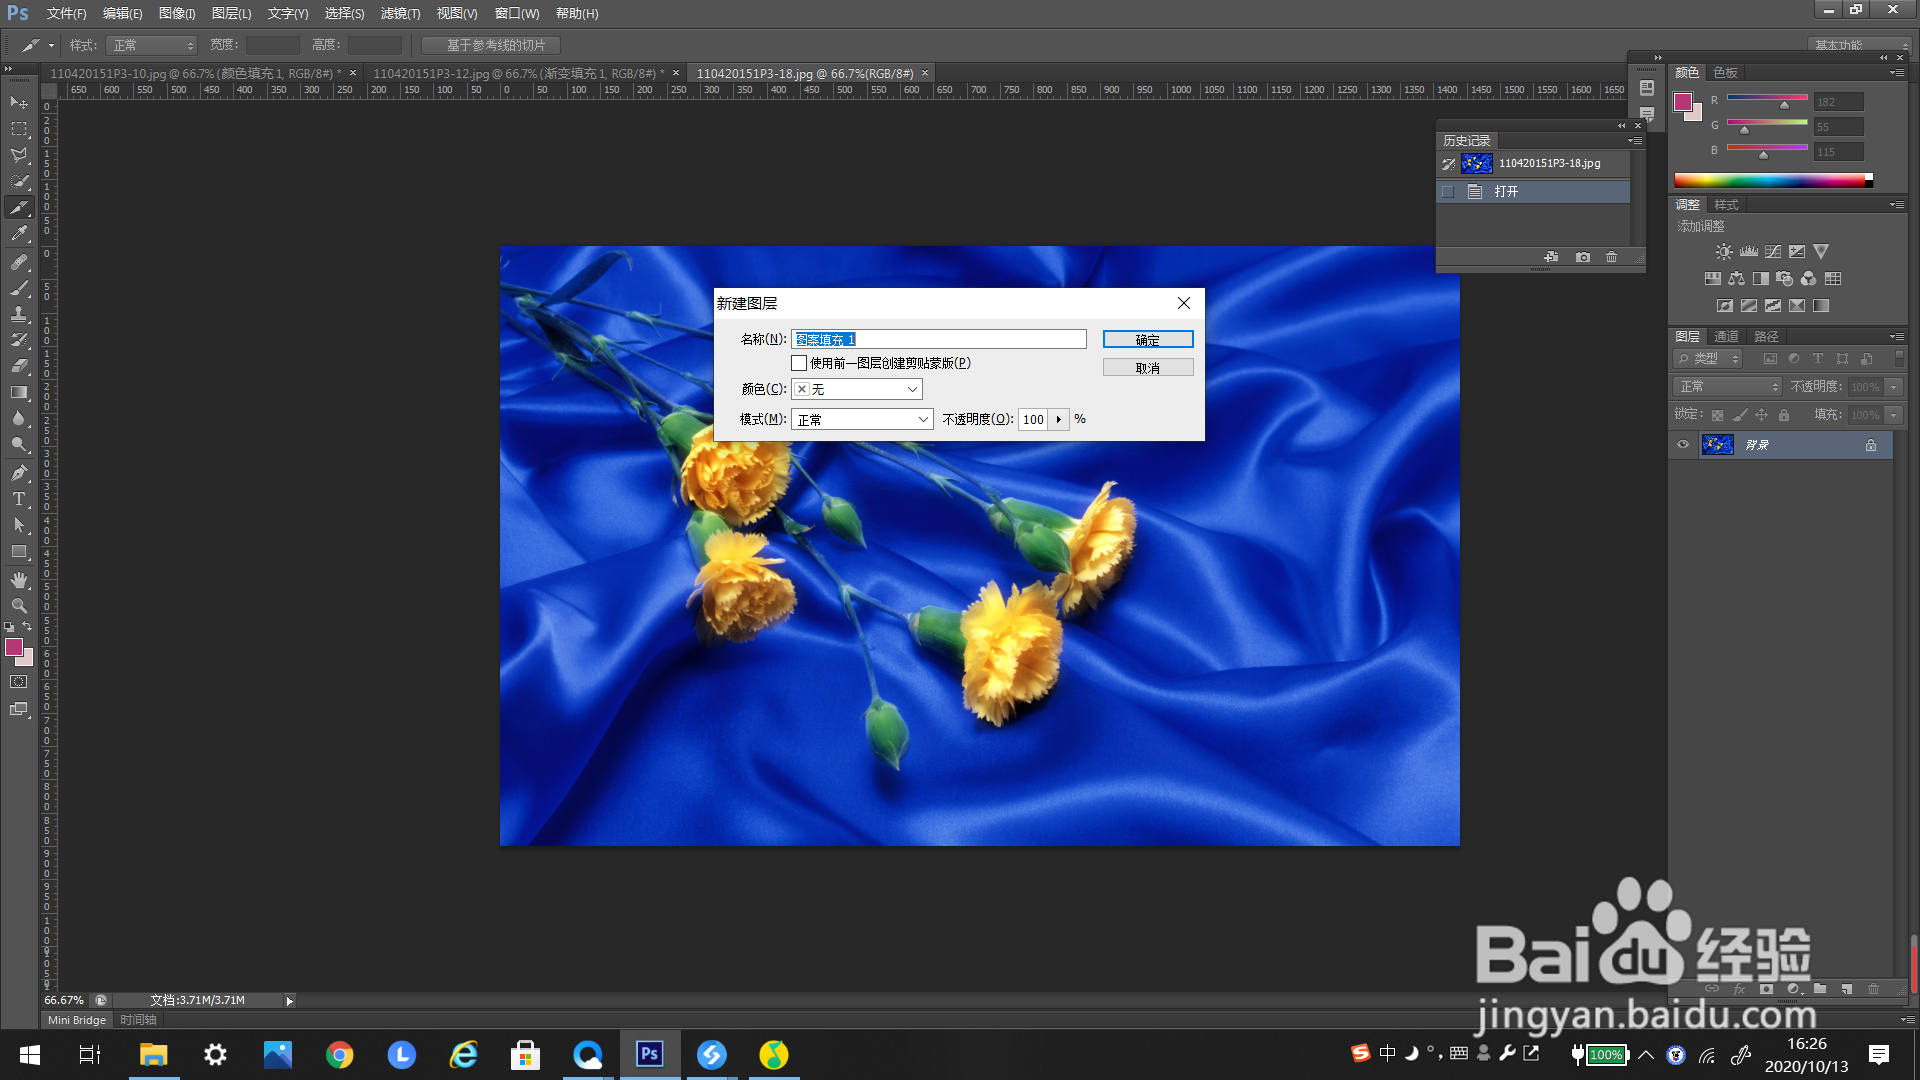This screenshot has width=1920, height=1080.
Task: Click the 确定 button in dialog
Action: 1147,340
